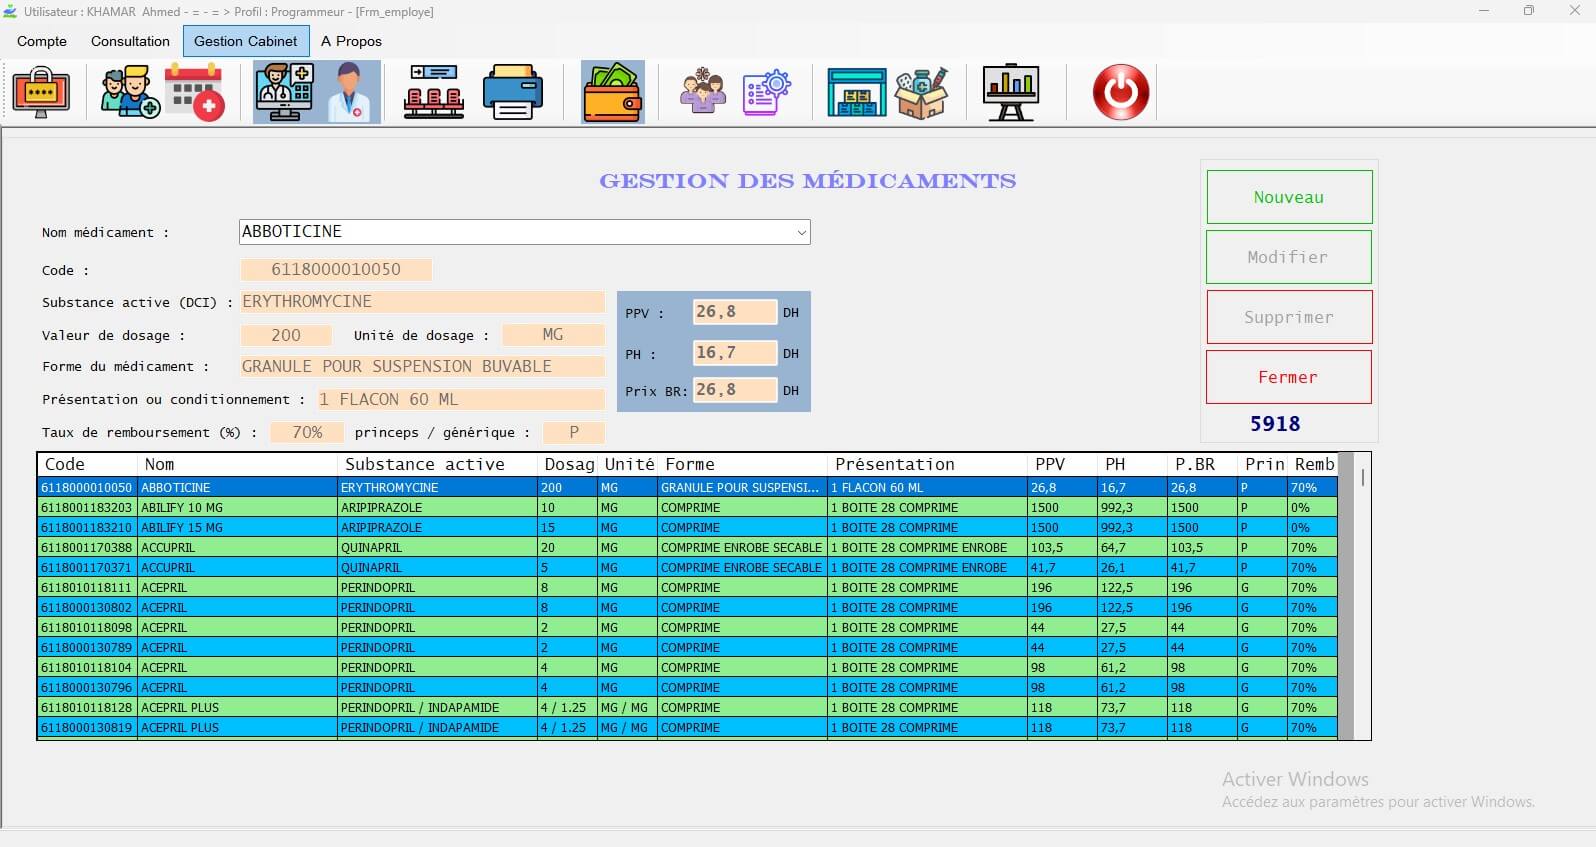The height and width of the screenshot is (847, 1596).
Task: Select row with code 6118000130819
Action: point(687,727)
